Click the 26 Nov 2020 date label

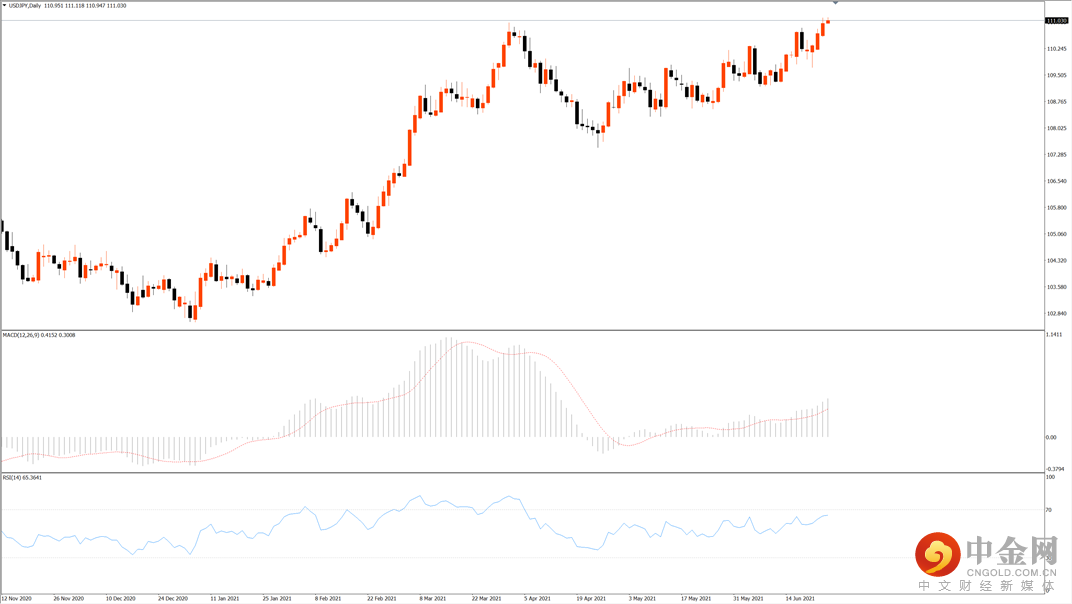[x=68, y=599]
